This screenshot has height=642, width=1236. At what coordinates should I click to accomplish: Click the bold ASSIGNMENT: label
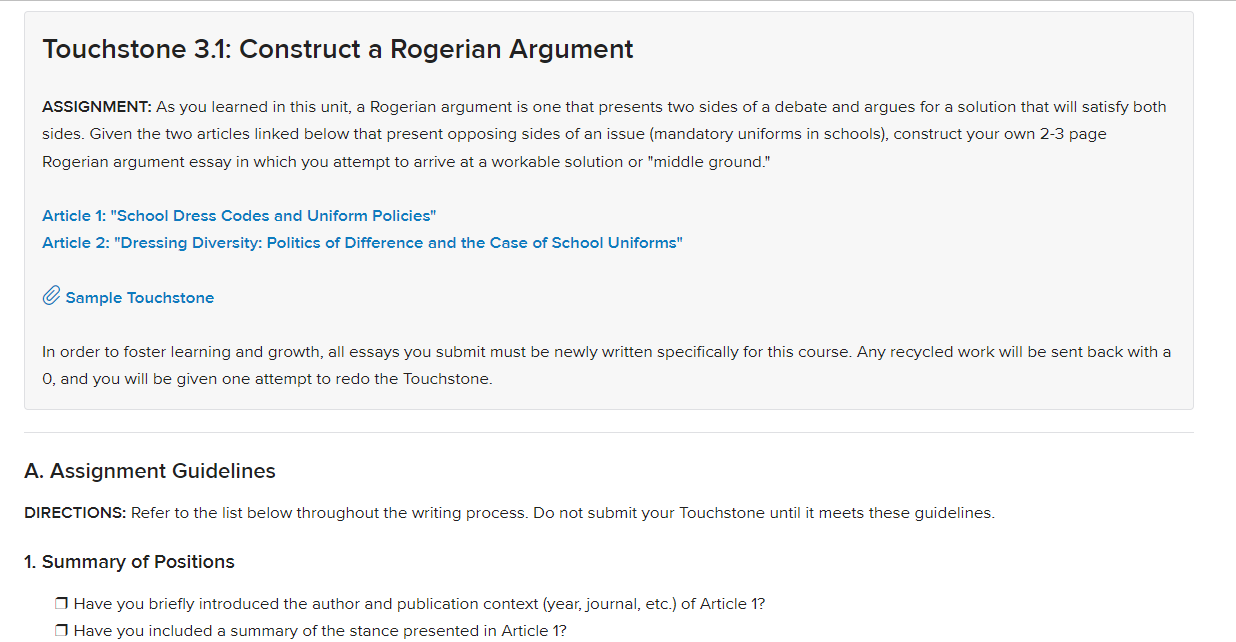97,107
